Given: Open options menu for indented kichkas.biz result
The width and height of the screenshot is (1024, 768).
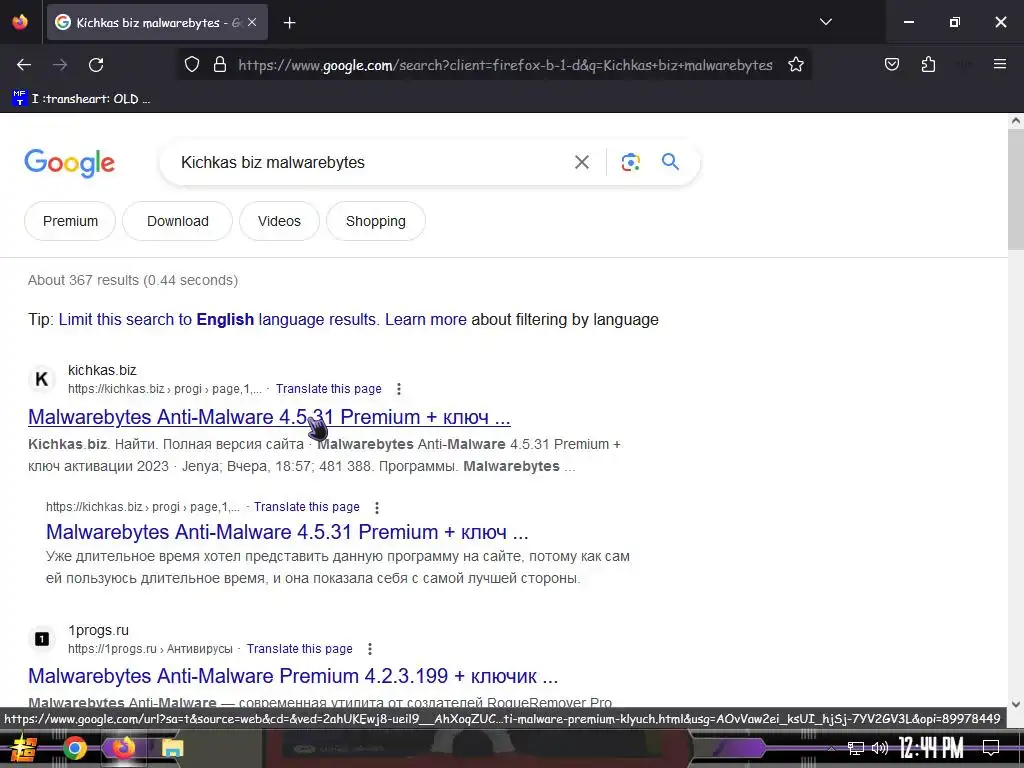Looking at the screenshot, I should coord(377,507).
